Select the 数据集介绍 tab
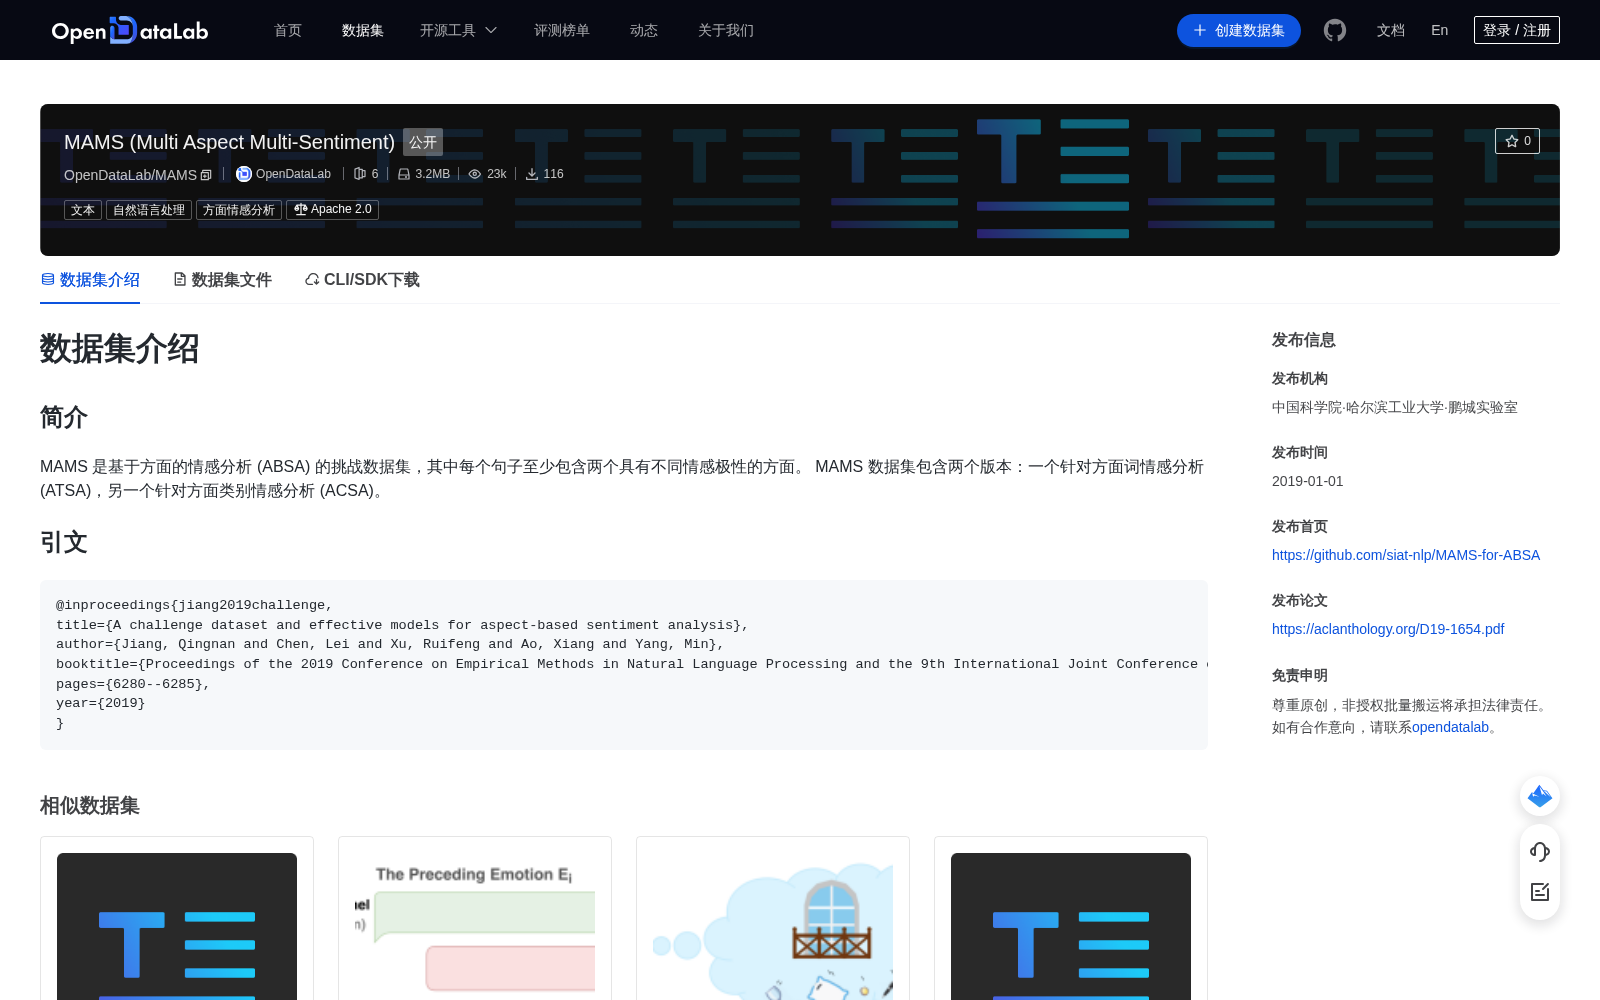Viewport: 1600px width, 1000px height. pyautogui.click(x=90, y=280)
